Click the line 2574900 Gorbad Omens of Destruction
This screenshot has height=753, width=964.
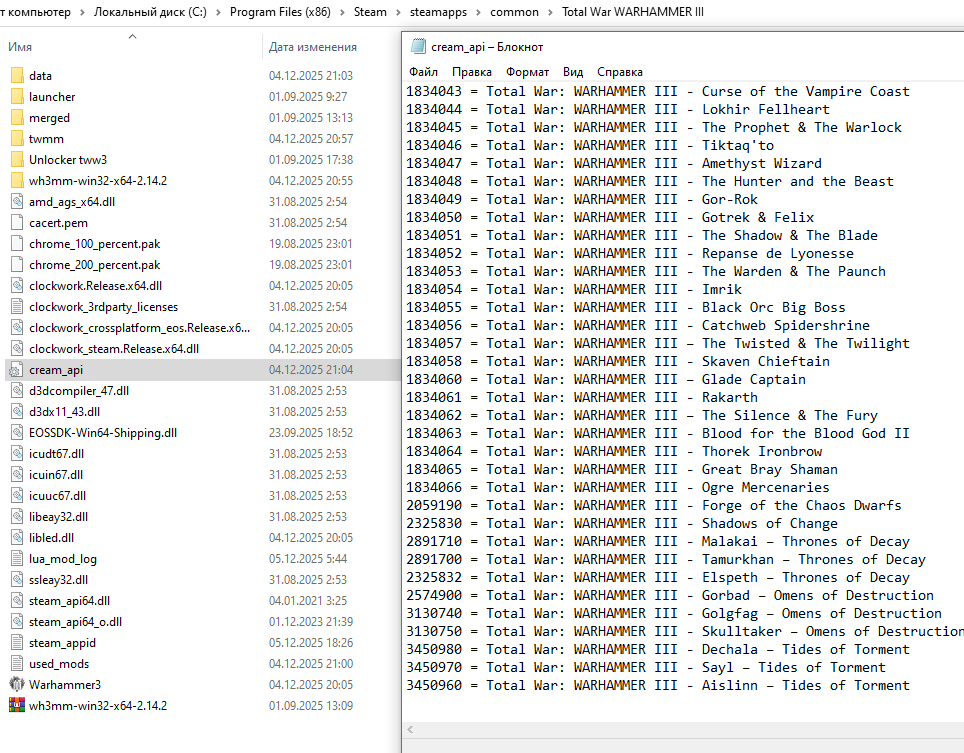(670, 596)
